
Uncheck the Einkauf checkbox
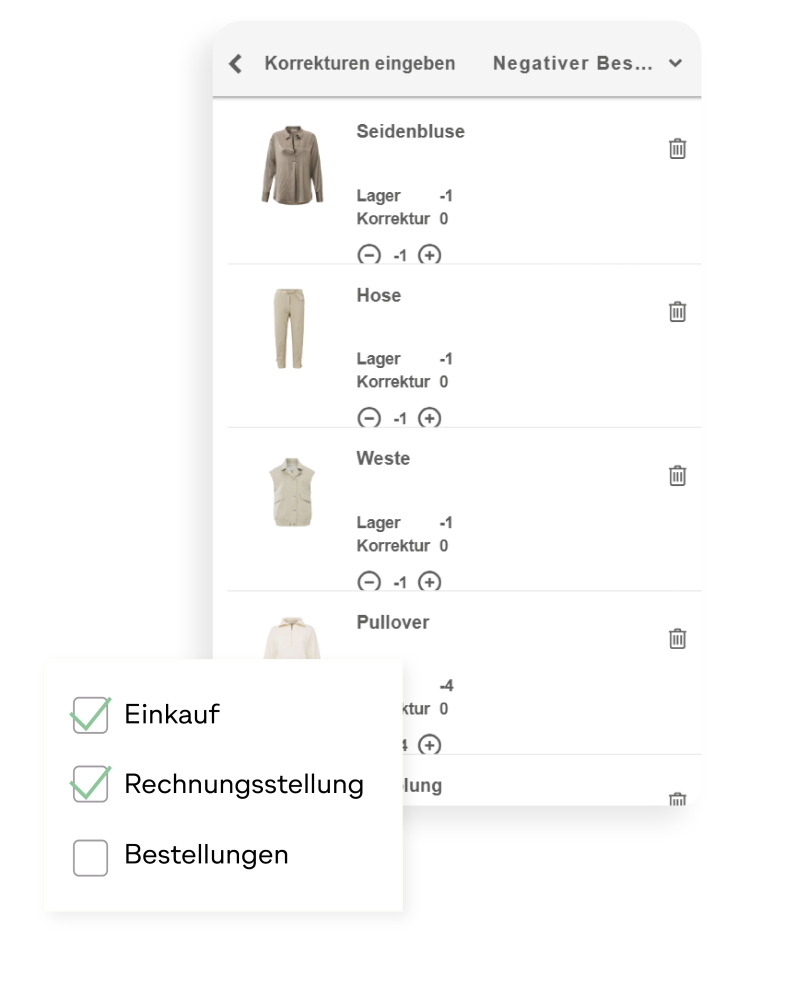[x=90, y=715]
